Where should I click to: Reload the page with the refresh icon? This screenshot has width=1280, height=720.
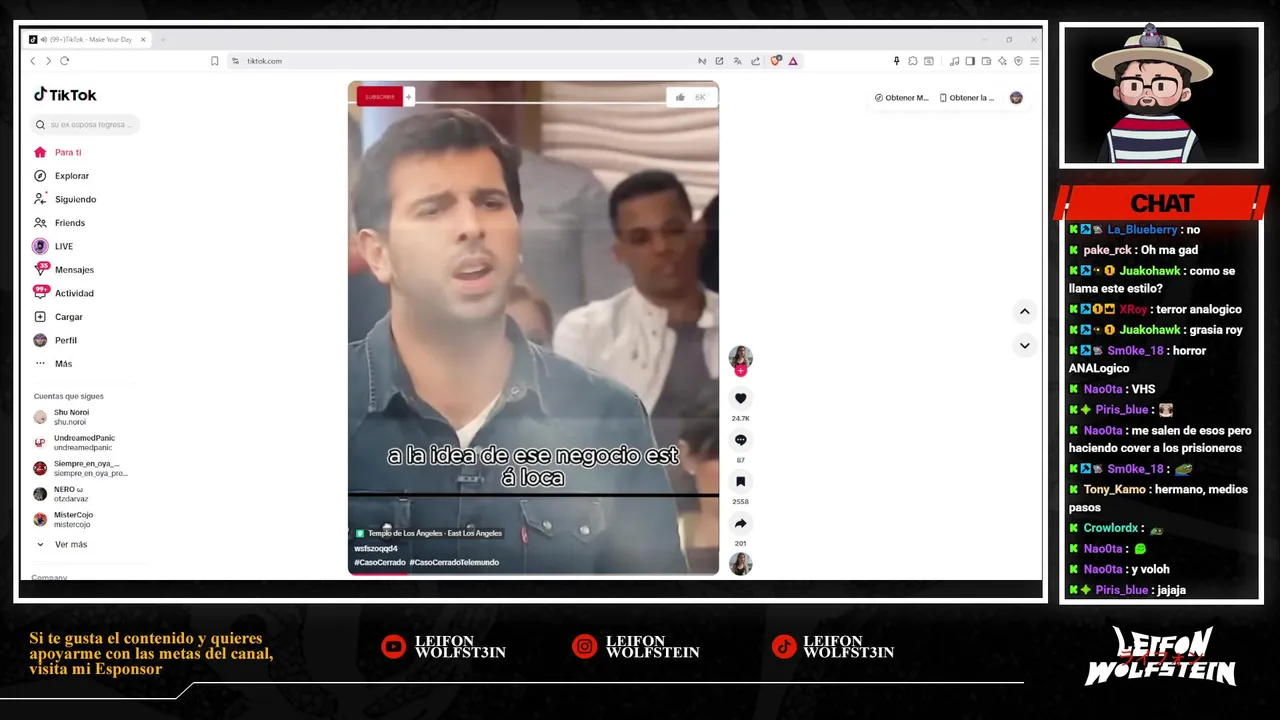(65, 61)
